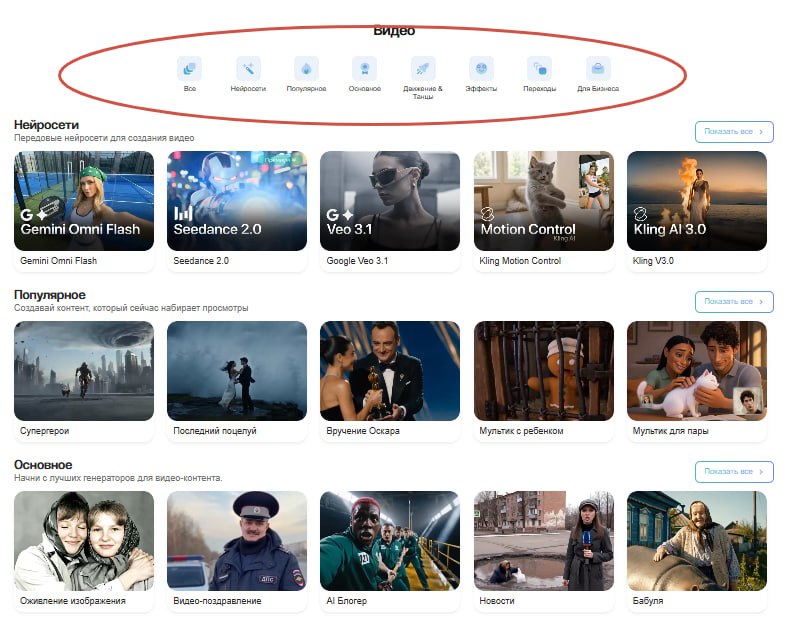
Task: Show all items in Нейросети section
Action: [734, 132]
